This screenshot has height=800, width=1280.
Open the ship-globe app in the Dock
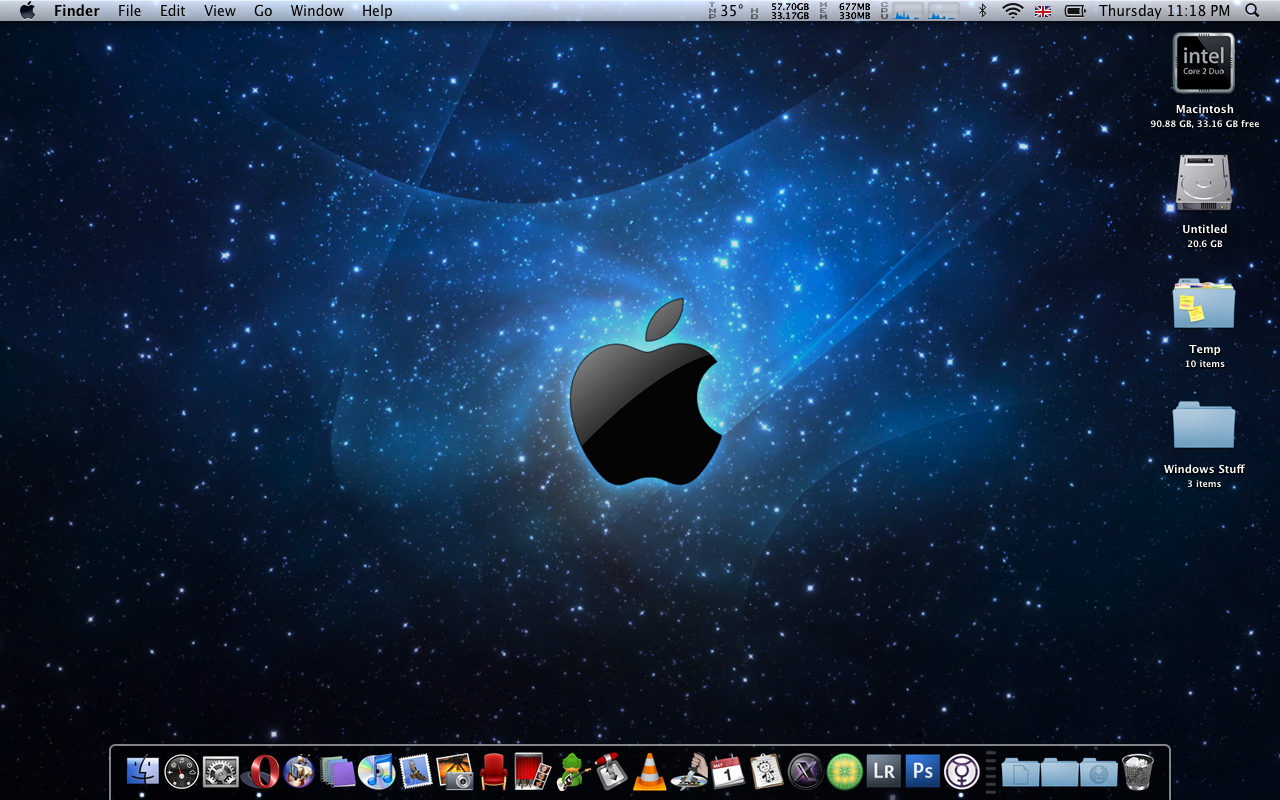click(299, 771)
